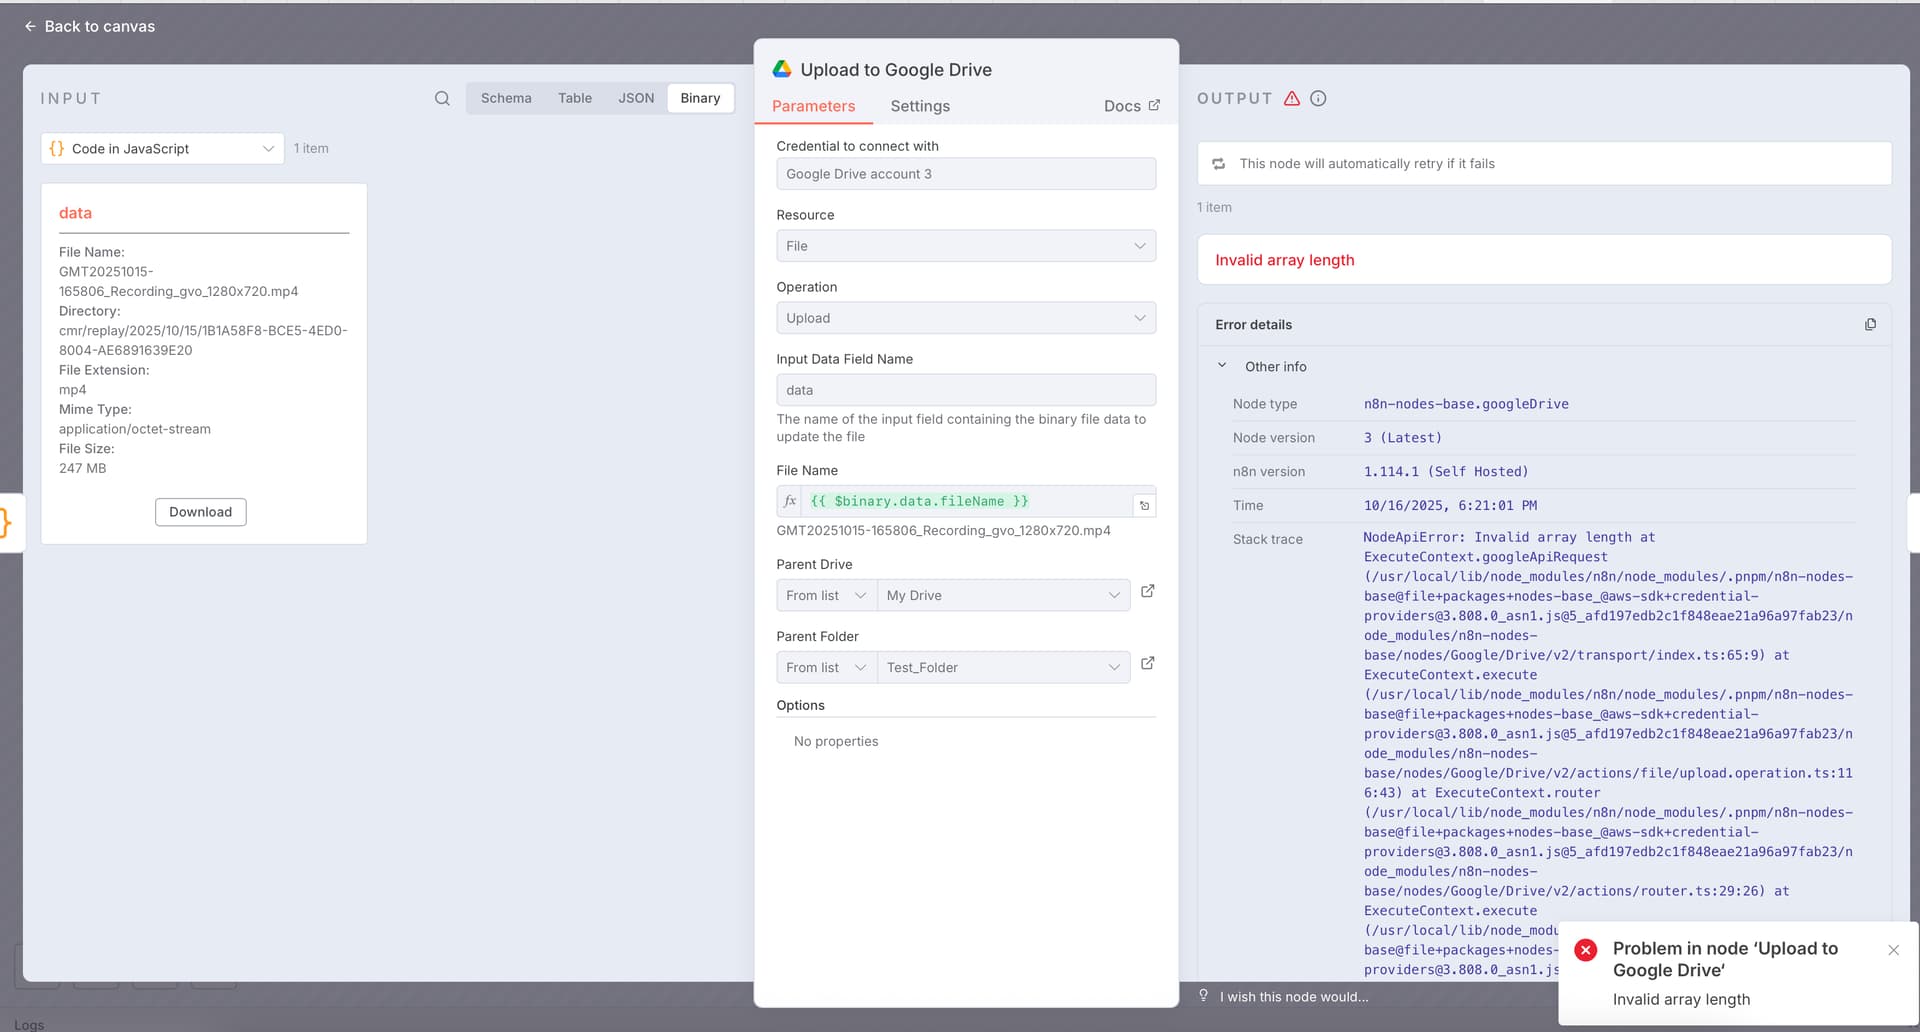The image size is (1920, 1032).
Task: Switch input view to Schema
Action: pyautogui.click(x=506, y=98)
